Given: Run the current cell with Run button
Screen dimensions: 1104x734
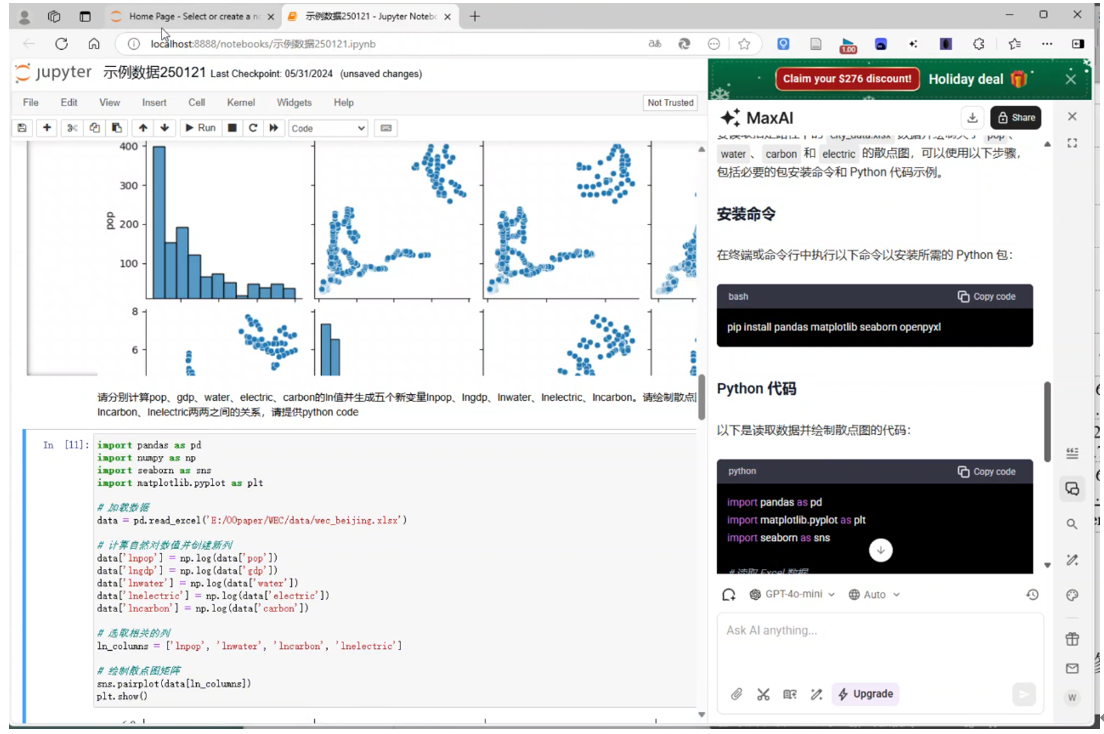Looking at the screenshot, I should 200,128.
